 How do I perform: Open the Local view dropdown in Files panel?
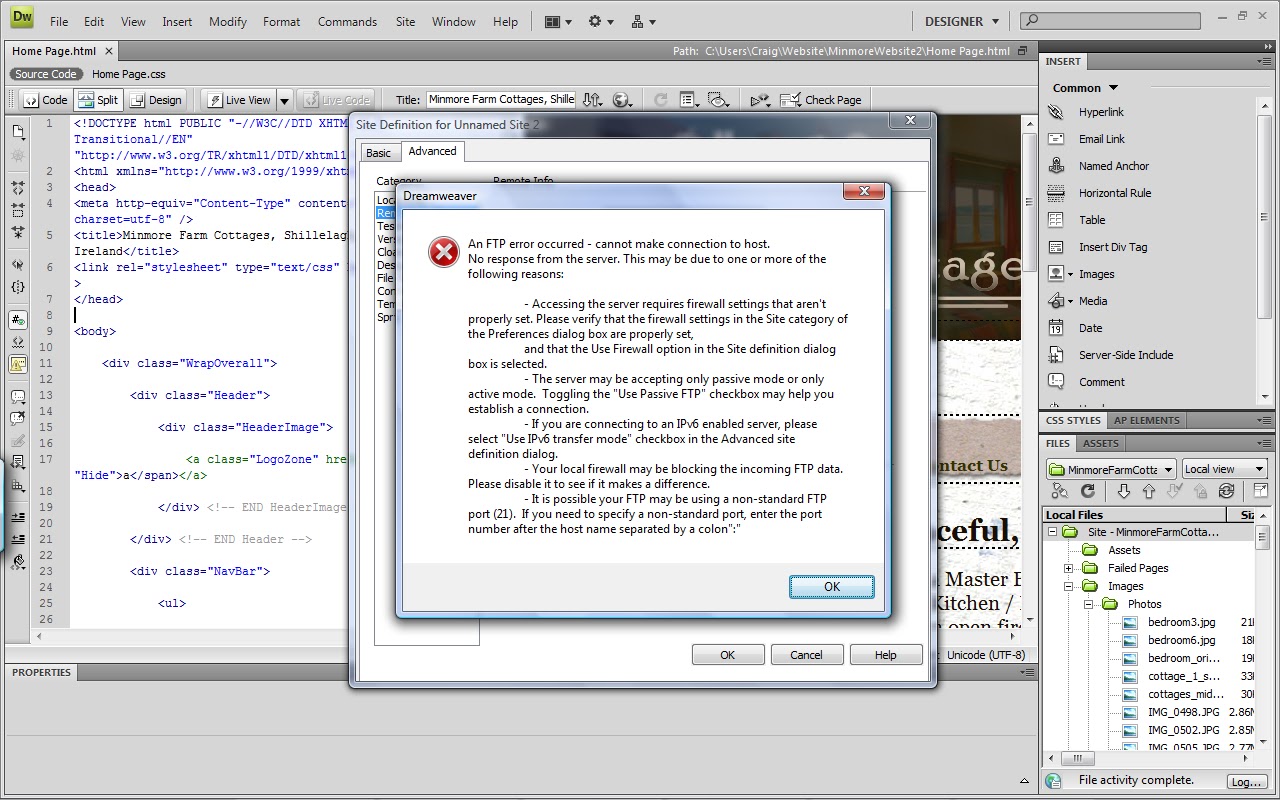point(1224,469)
